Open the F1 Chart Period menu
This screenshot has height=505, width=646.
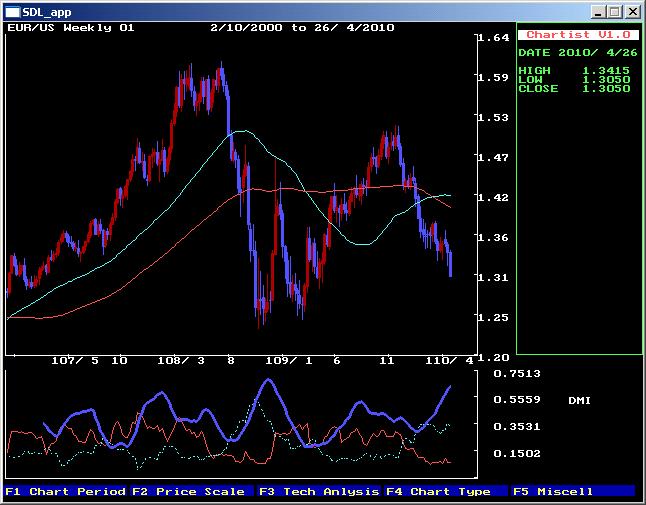[66, 491]
